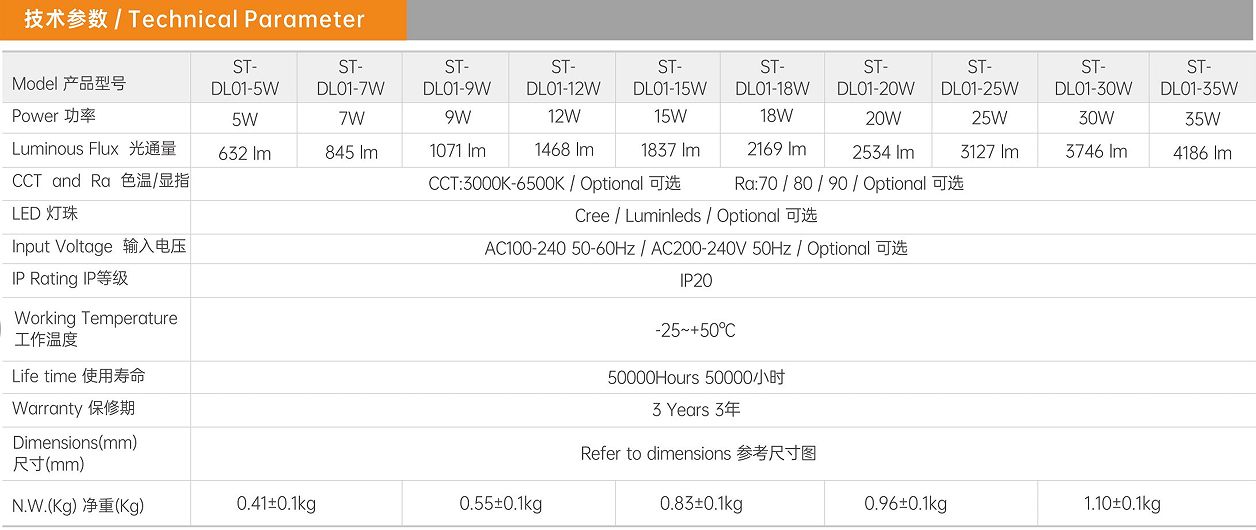Image resolution: width=1256 pixels, height=530 pixels.
Task: Click the 35W power value
Action: click(x=1202, y=119)
